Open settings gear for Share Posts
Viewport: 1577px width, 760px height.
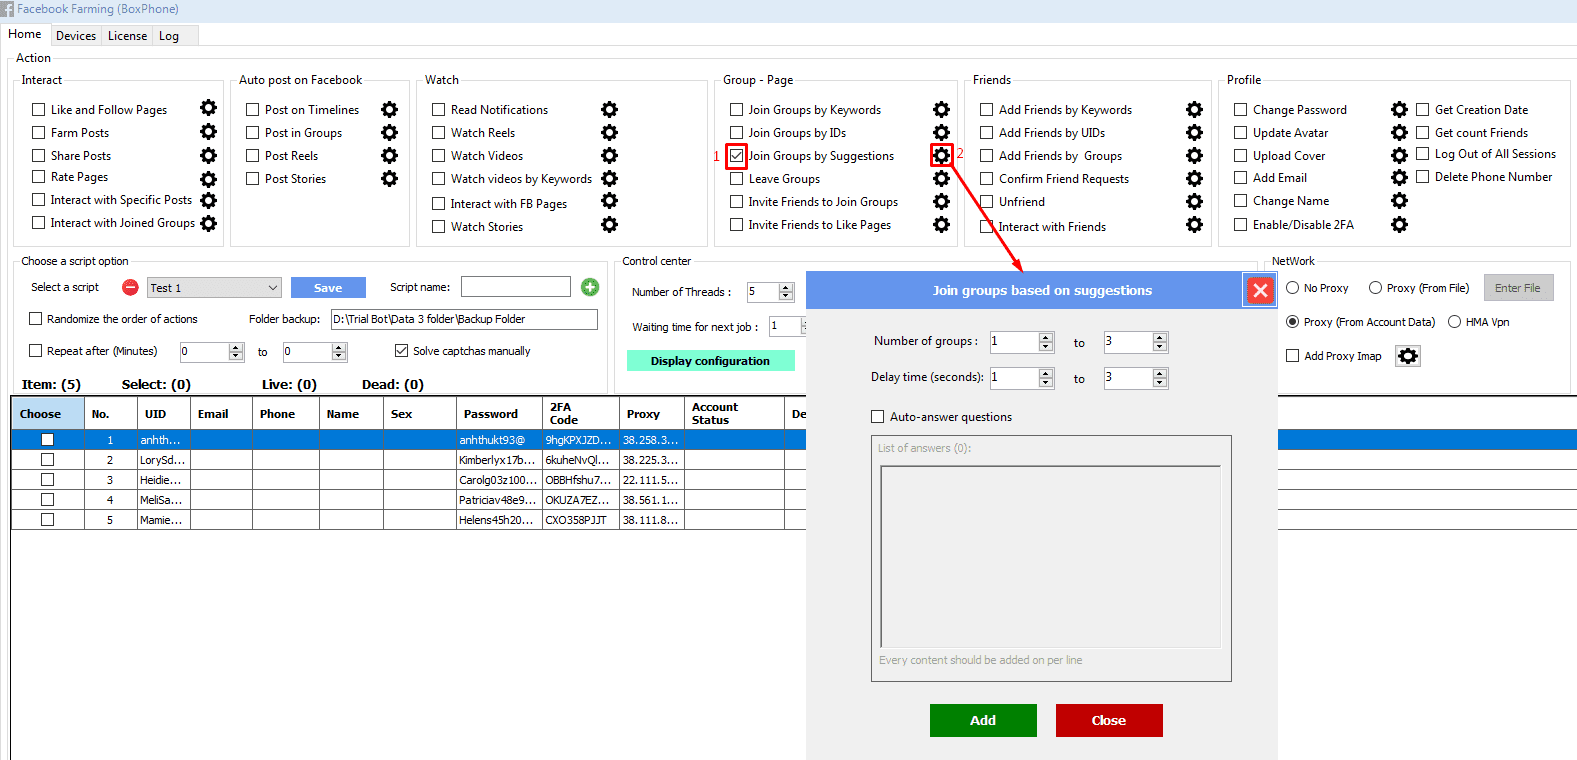(x=208, y=155)
